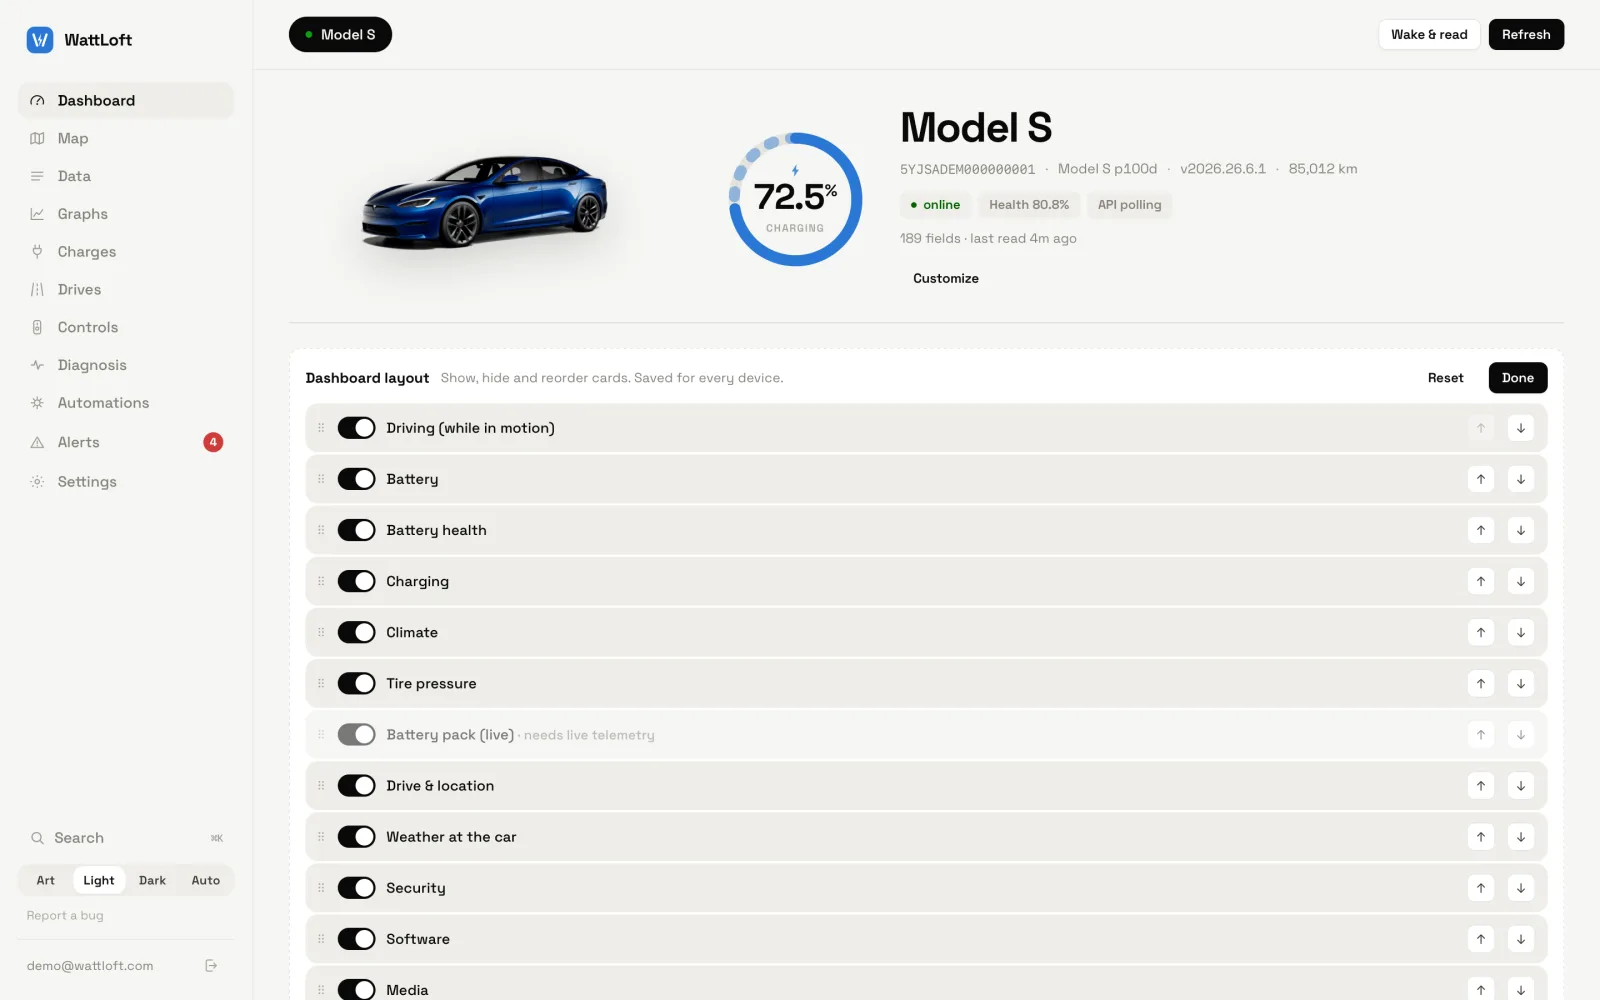Toggle the Battery card switch

tap(356, 479)
